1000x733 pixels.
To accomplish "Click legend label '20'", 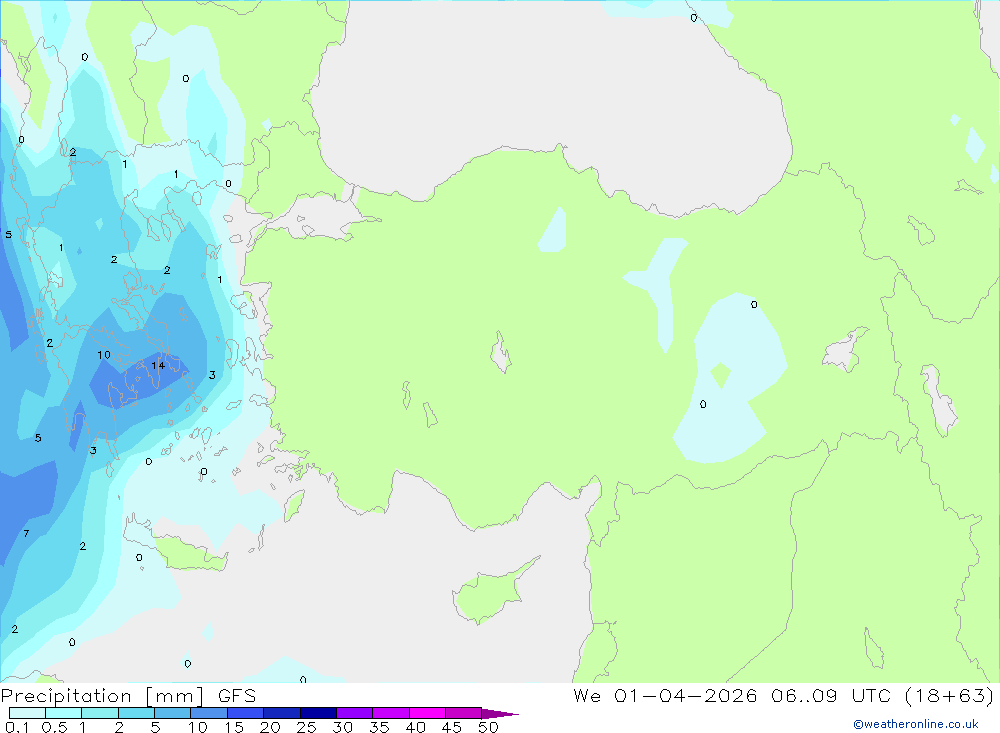I will 270,727.
